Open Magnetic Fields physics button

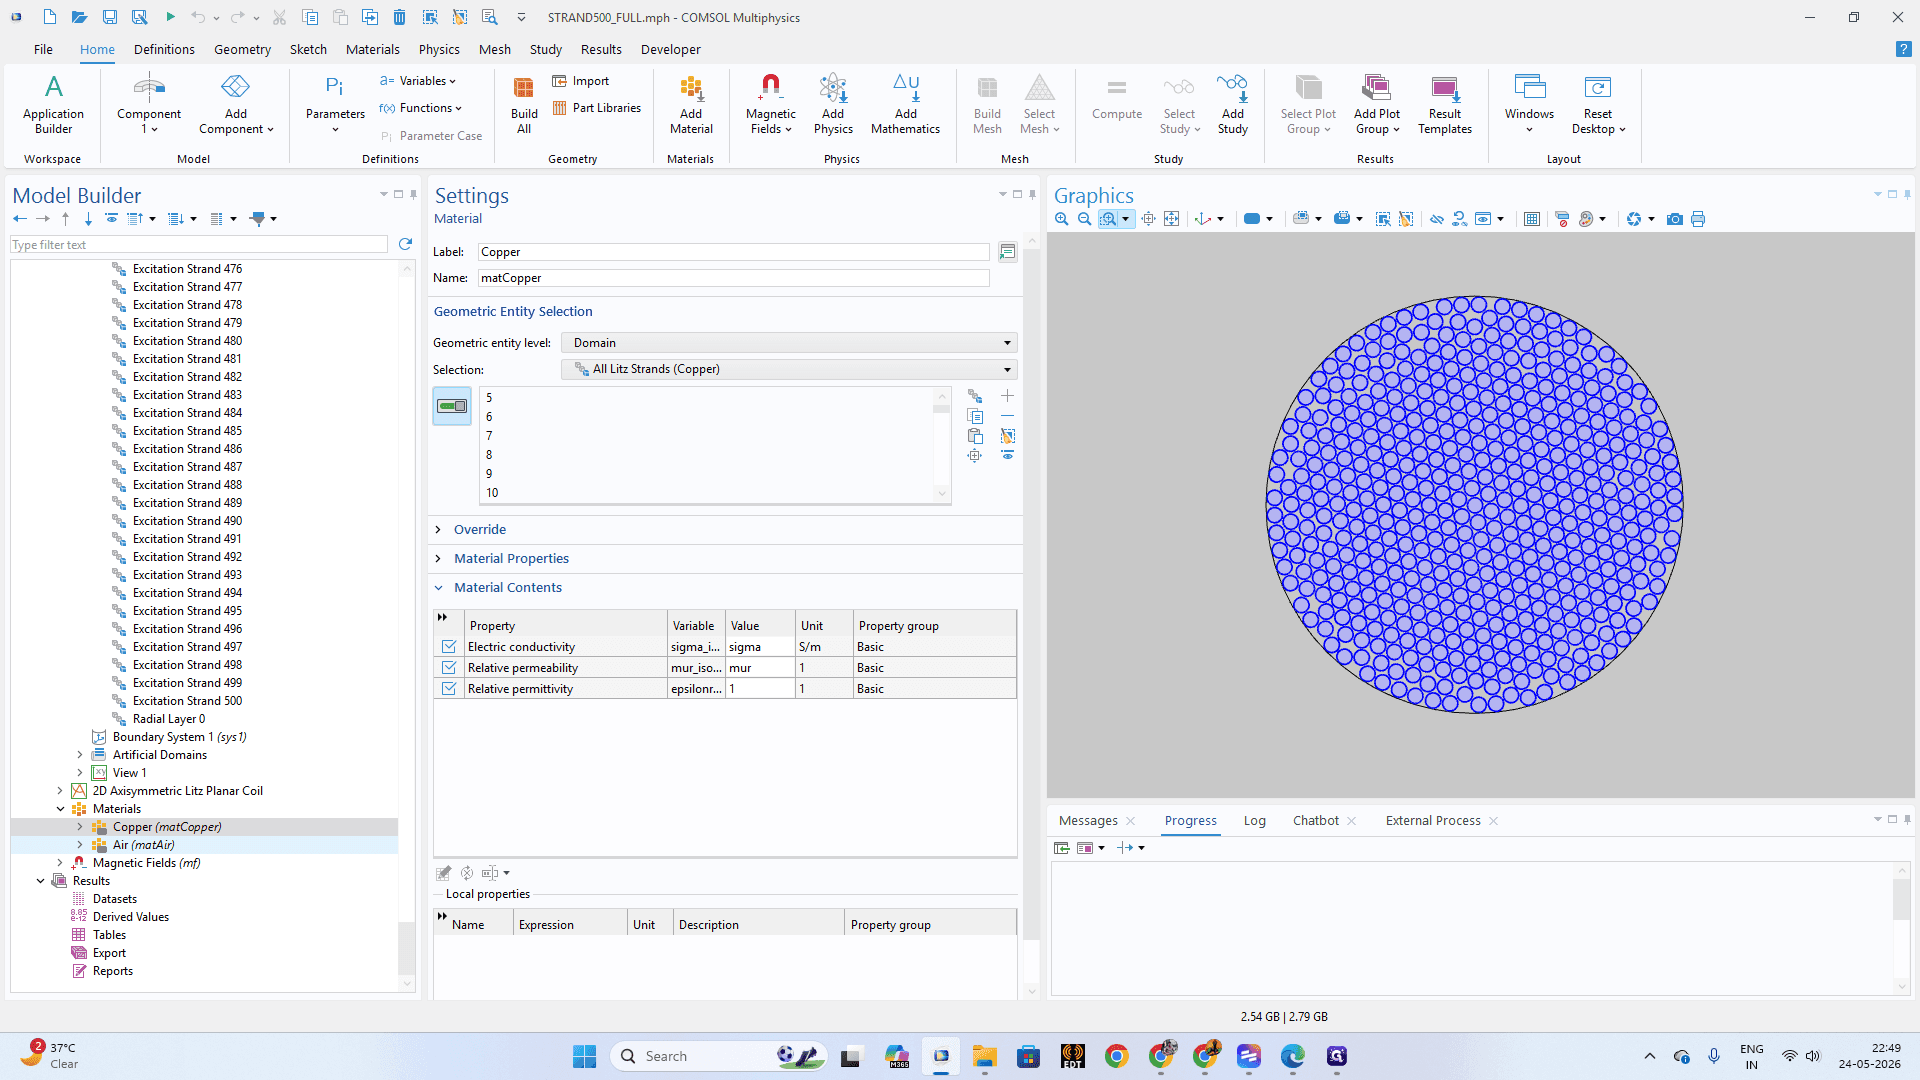[x=771, y=104]
